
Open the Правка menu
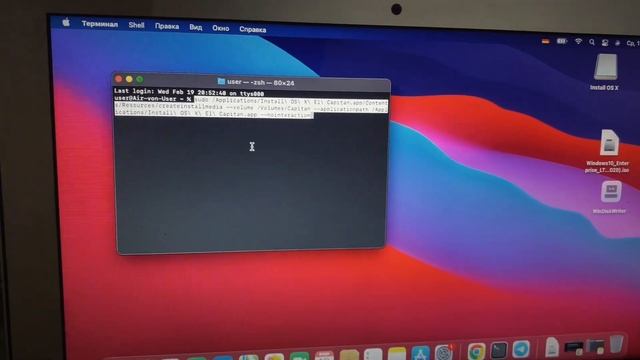(167, 27)
